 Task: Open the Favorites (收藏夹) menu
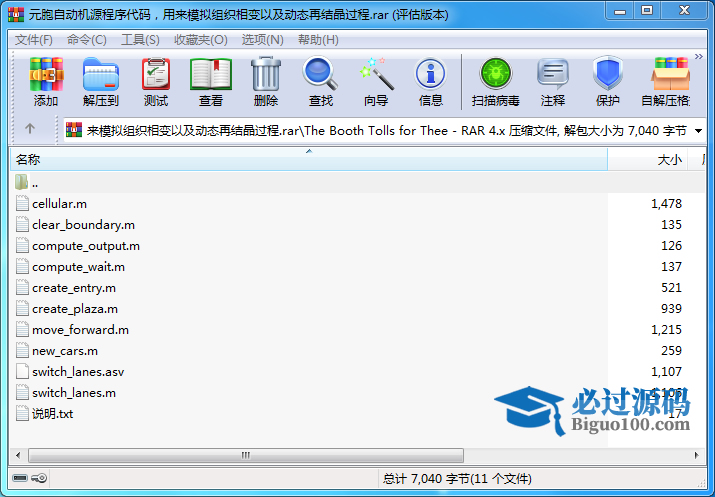pyautogui.click(x=201, y=40)
